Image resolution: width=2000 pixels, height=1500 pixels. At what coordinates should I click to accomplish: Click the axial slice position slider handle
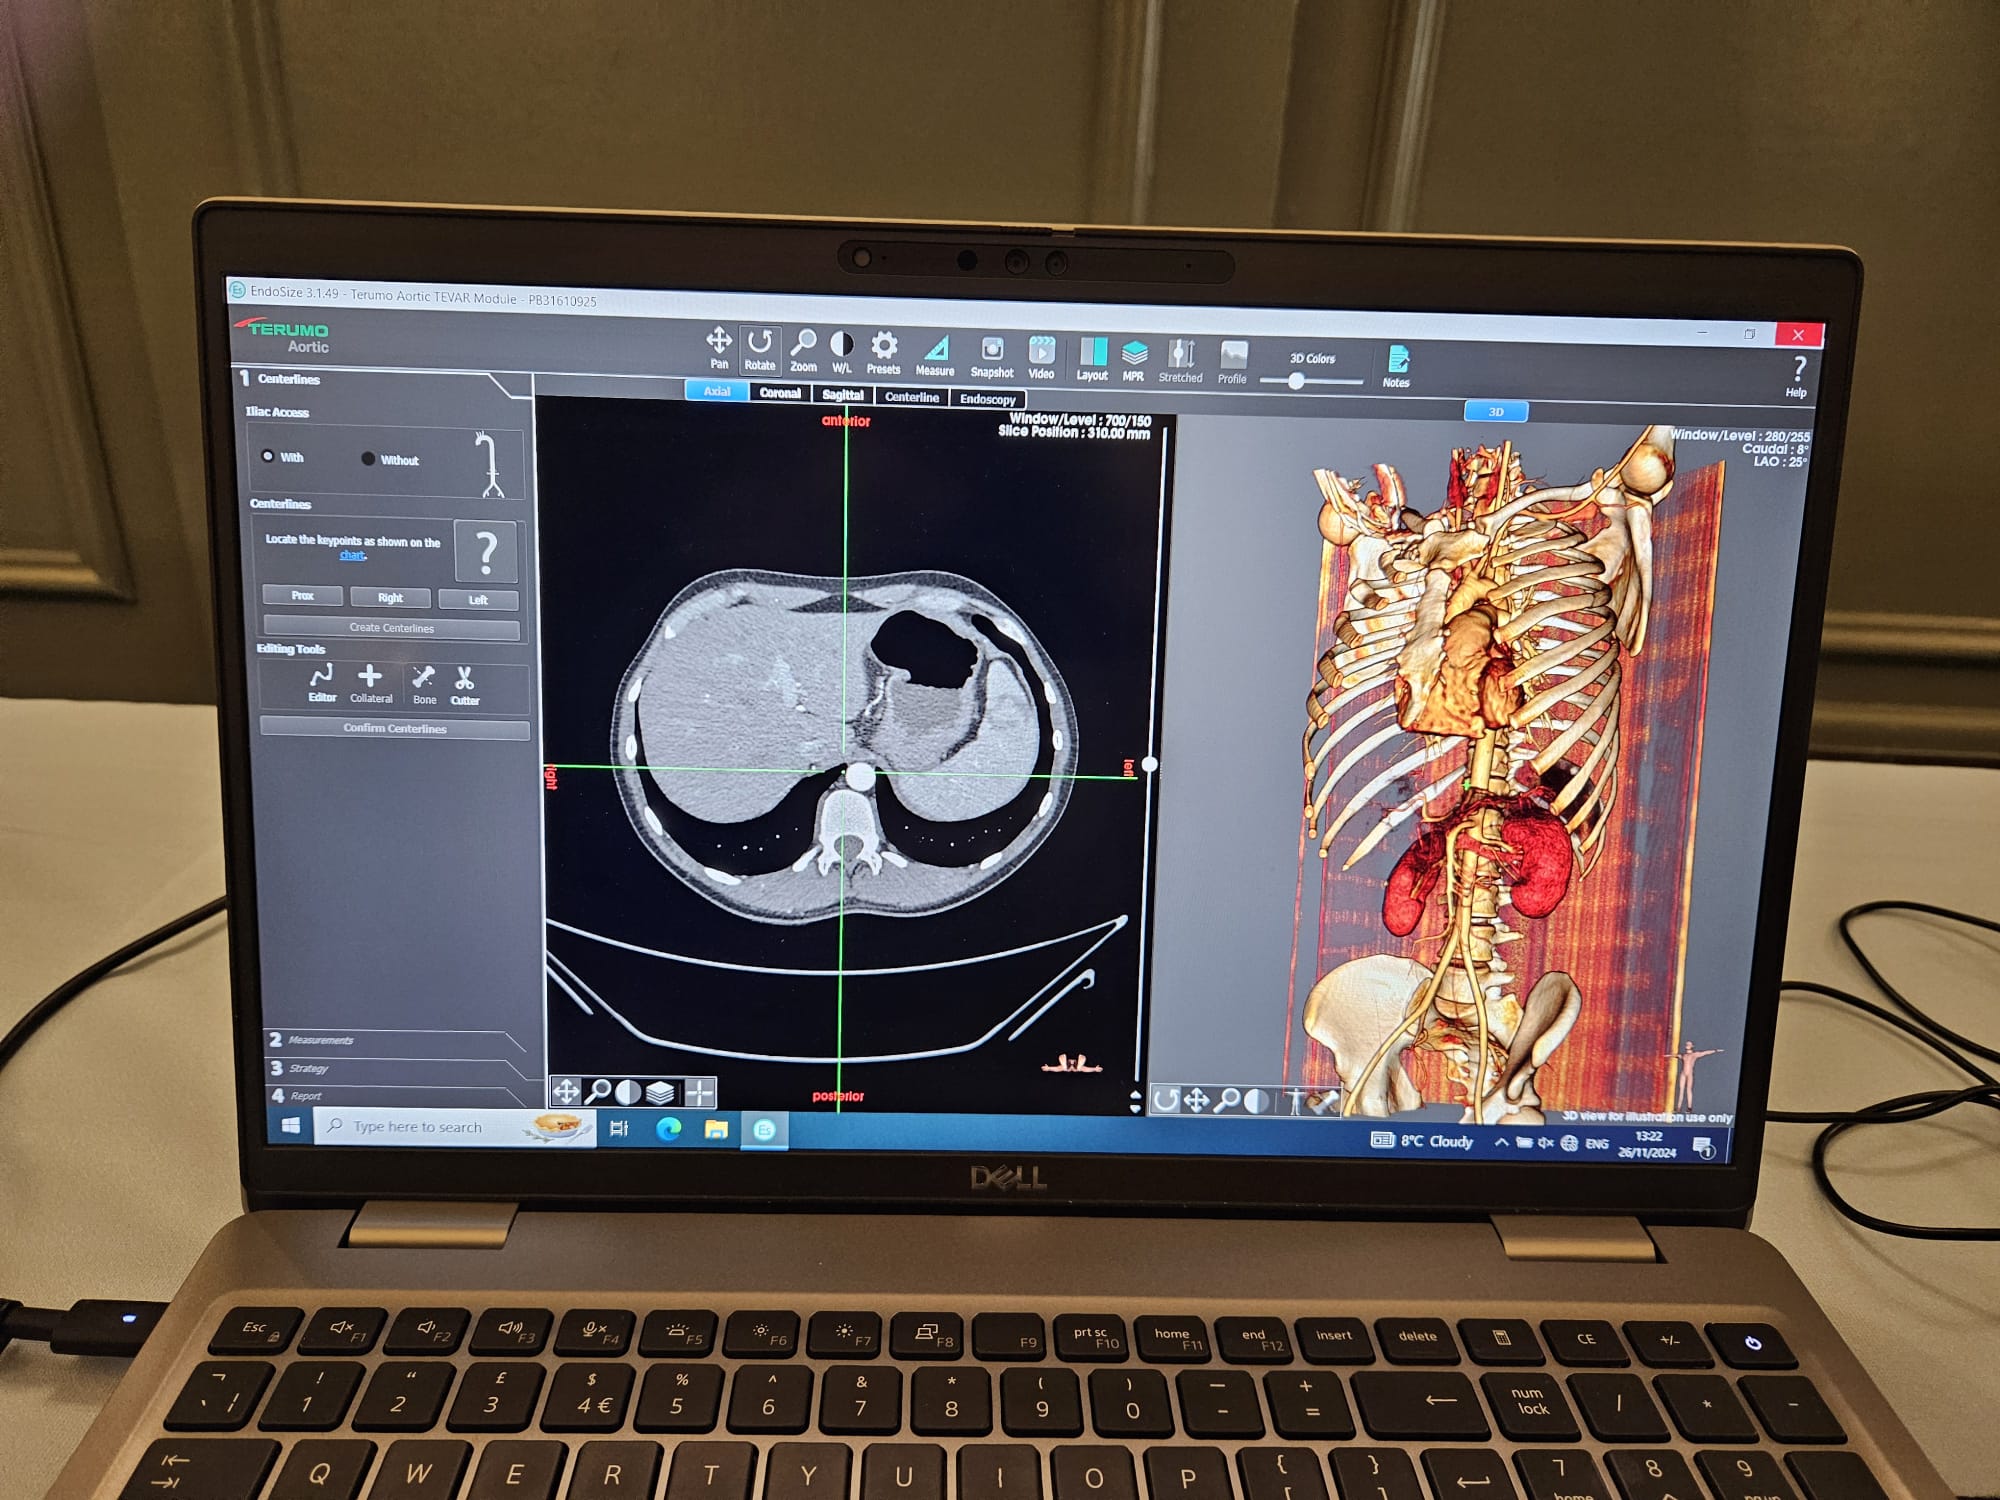point(1150,765)
